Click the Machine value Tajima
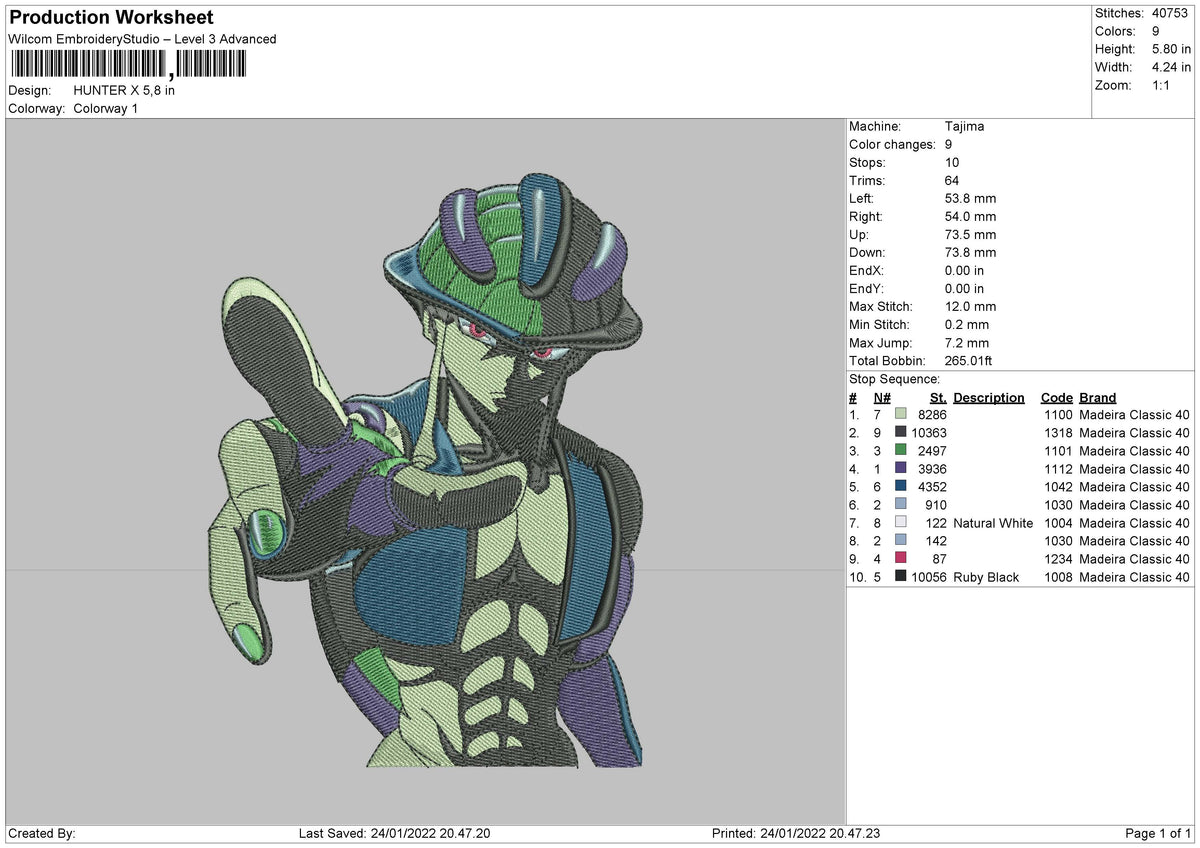This screenshot has width=1200, height=848. (964, 126)
